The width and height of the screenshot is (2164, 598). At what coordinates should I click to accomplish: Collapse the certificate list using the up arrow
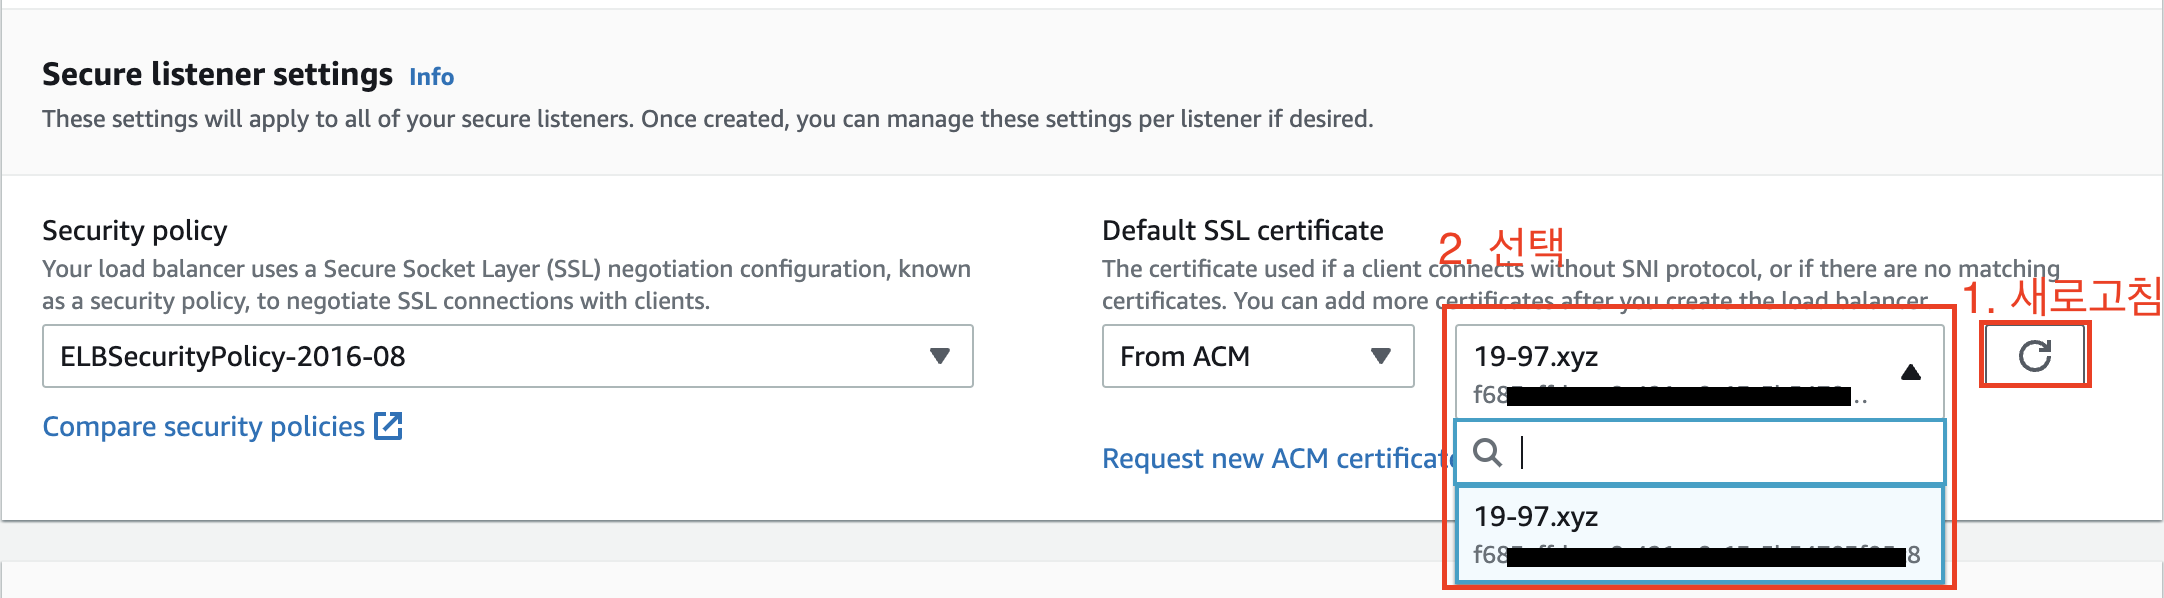[1910, 372]
